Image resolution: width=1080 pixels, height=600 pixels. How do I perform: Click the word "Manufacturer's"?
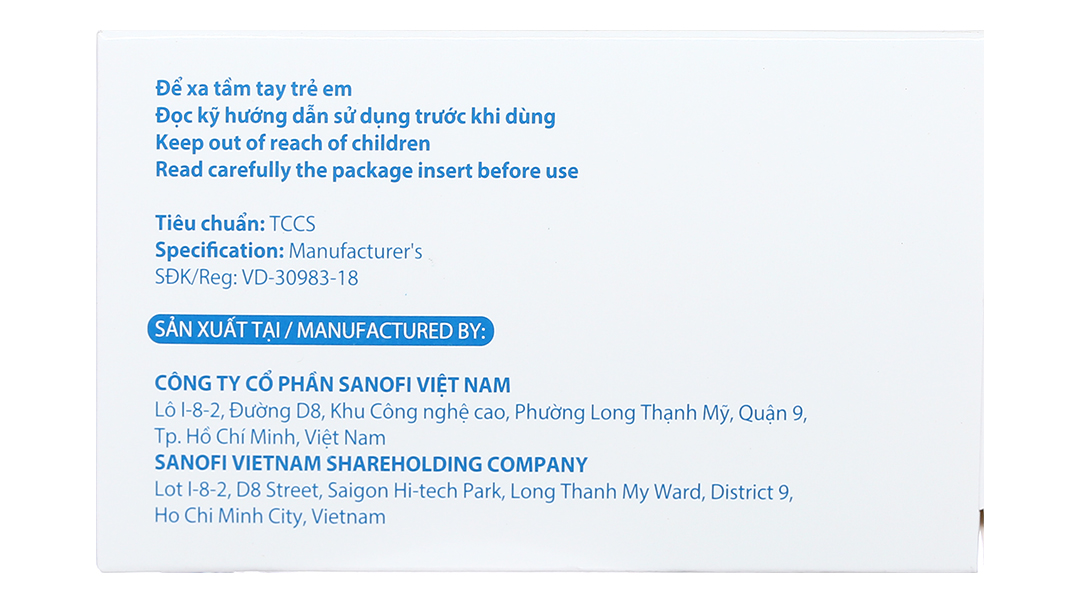356,251
